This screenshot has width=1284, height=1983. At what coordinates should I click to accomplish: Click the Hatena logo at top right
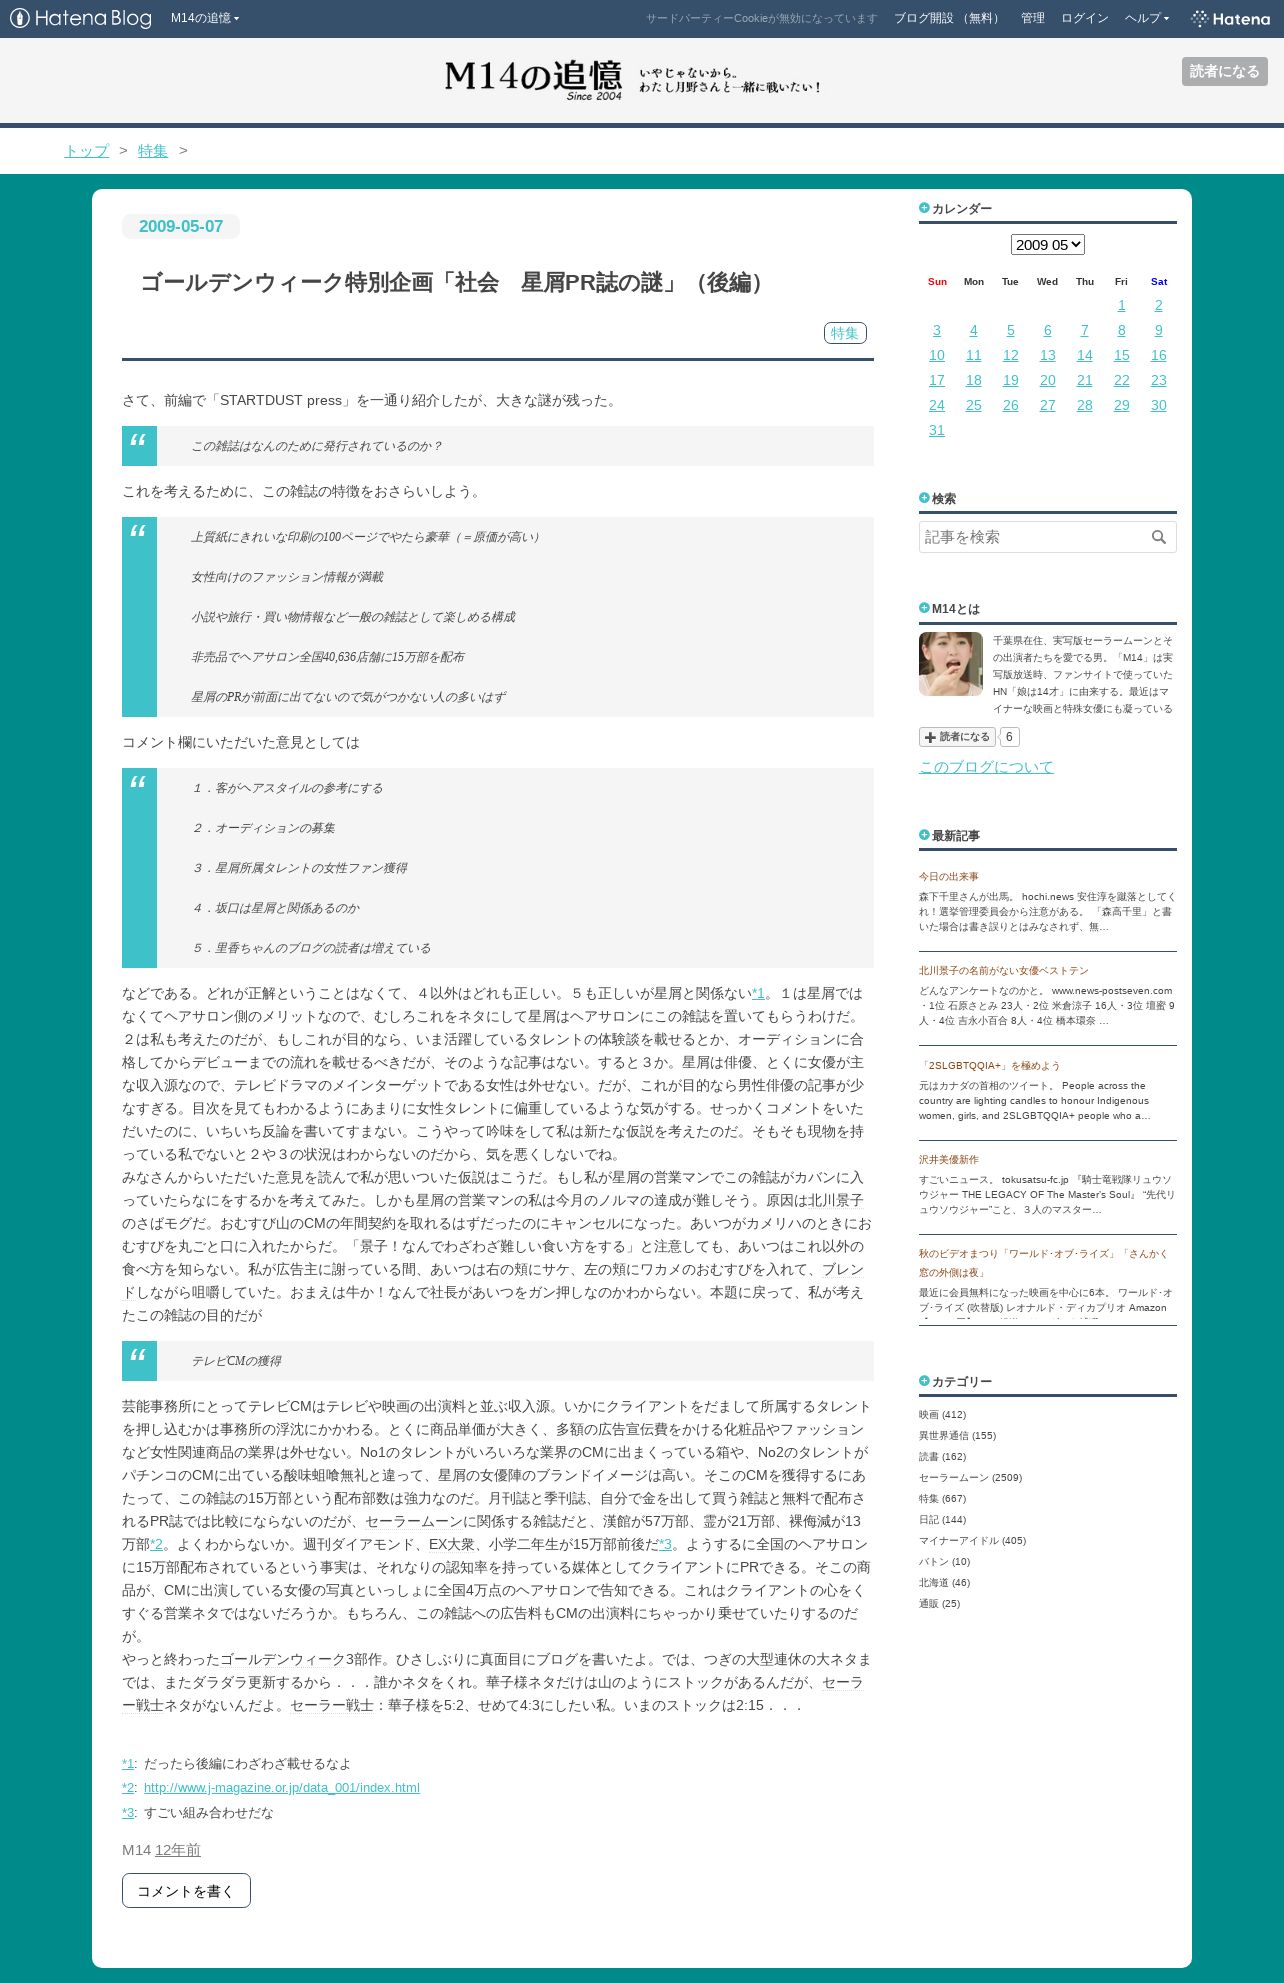(x=1230, y=18)
